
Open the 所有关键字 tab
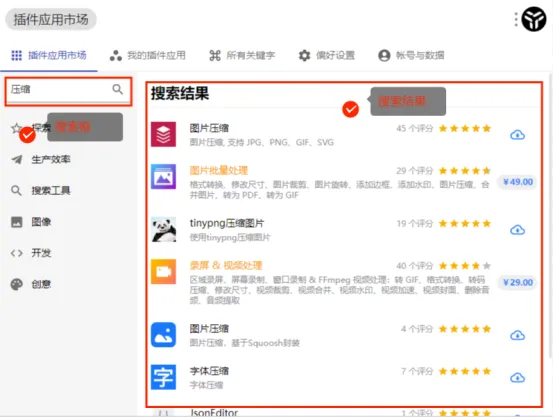[242, 55]
